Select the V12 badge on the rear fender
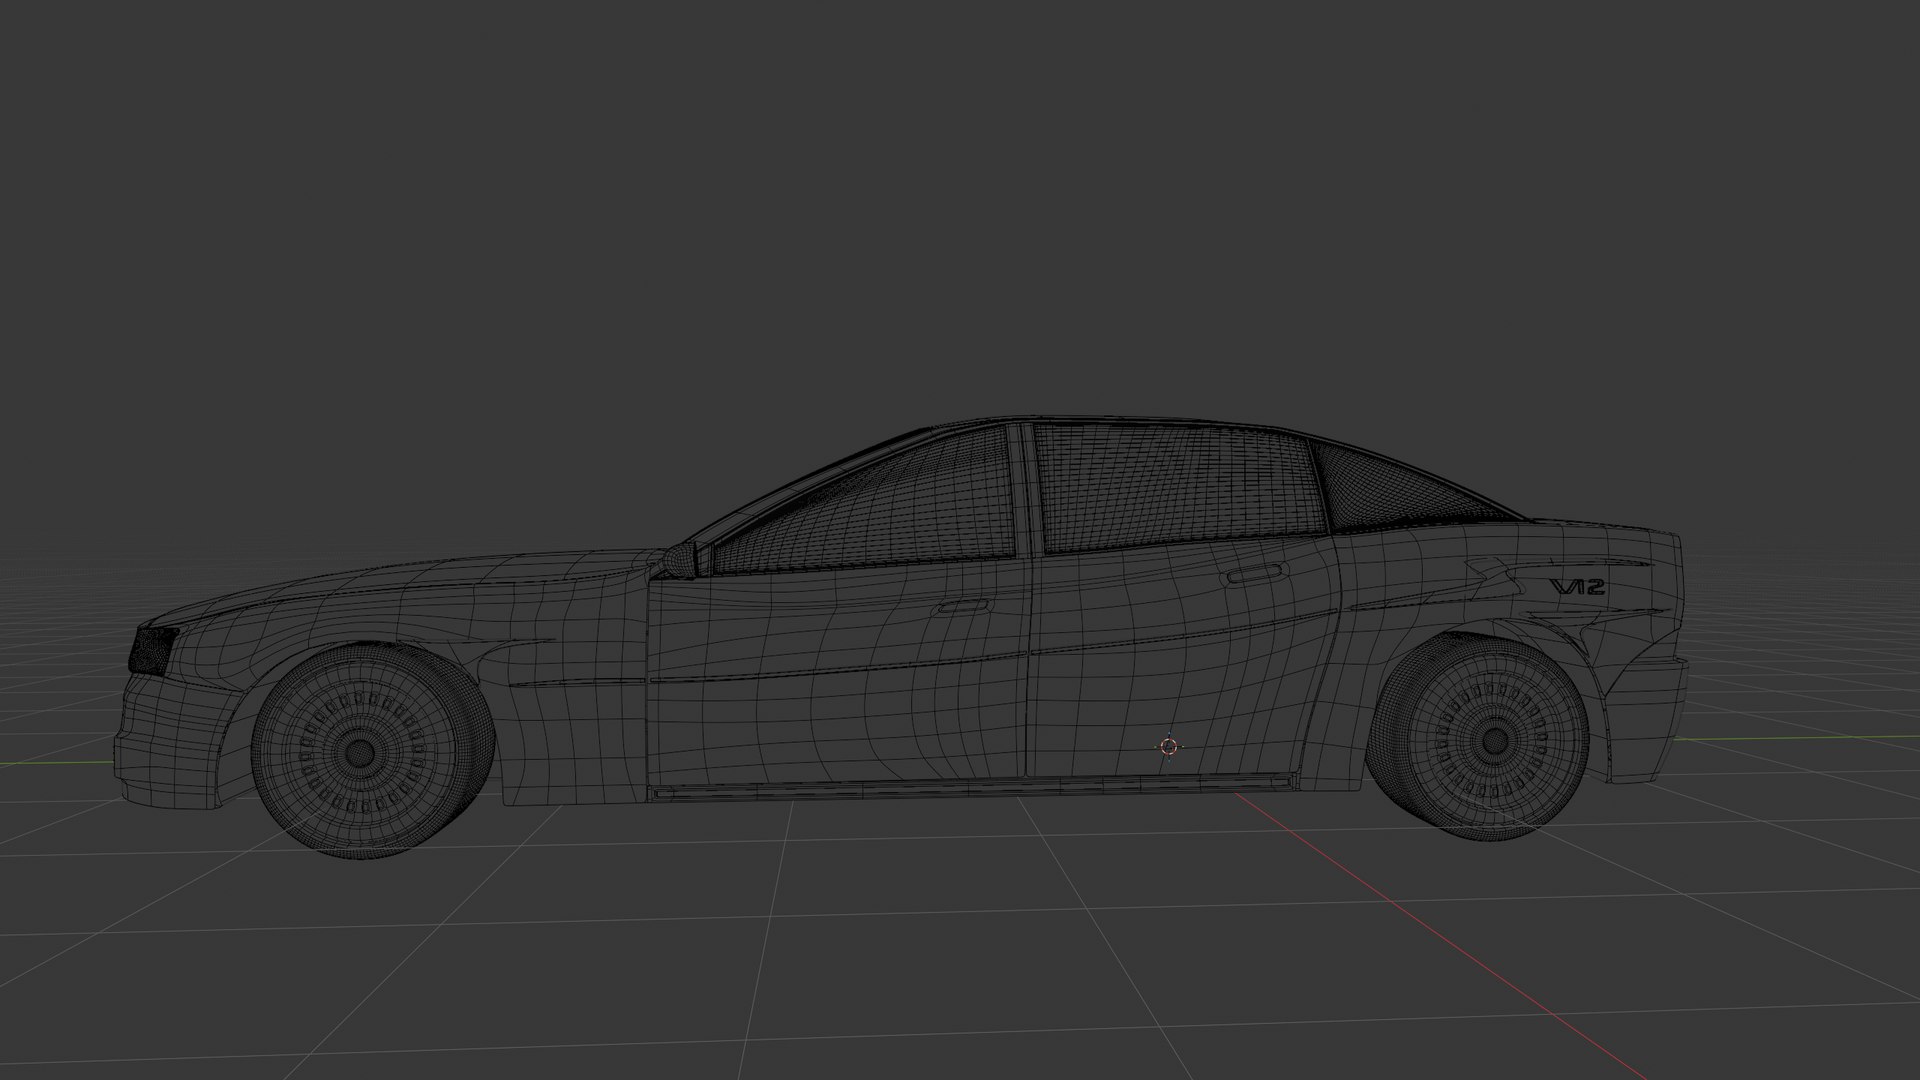The height and width of the screenshot is (1080, 1920). tap(1578, 586)
